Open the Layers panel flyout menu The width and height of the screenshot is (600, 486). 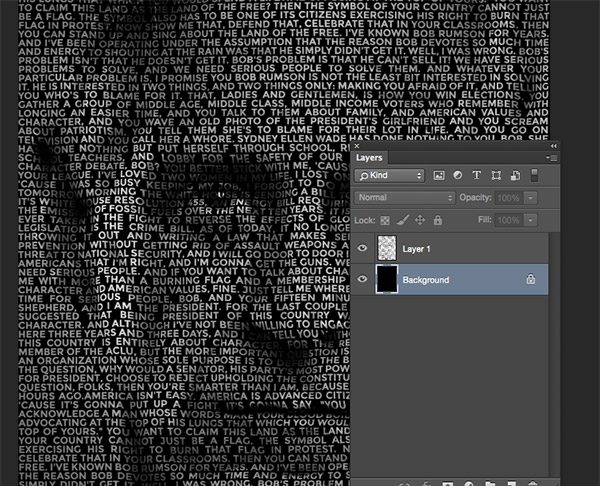click(551, 157)
